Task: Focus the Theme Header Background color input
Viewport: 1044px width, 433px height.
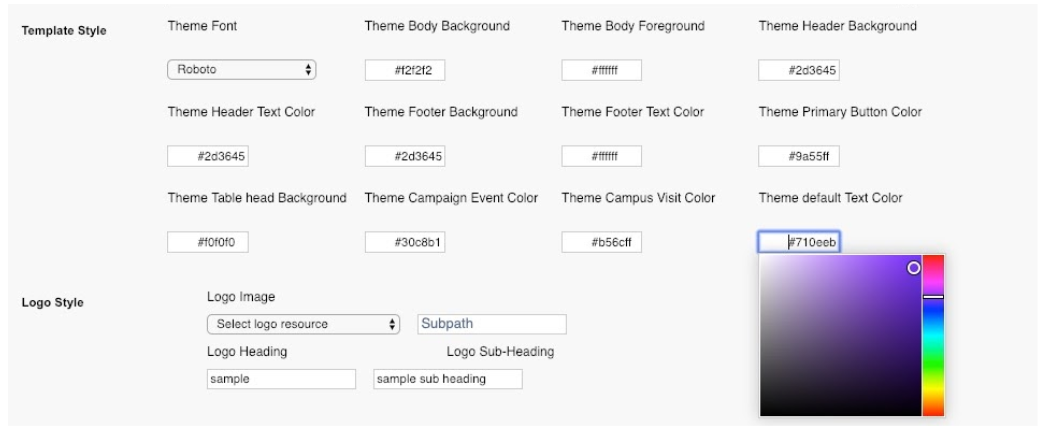Action: [x=798, y=70]
